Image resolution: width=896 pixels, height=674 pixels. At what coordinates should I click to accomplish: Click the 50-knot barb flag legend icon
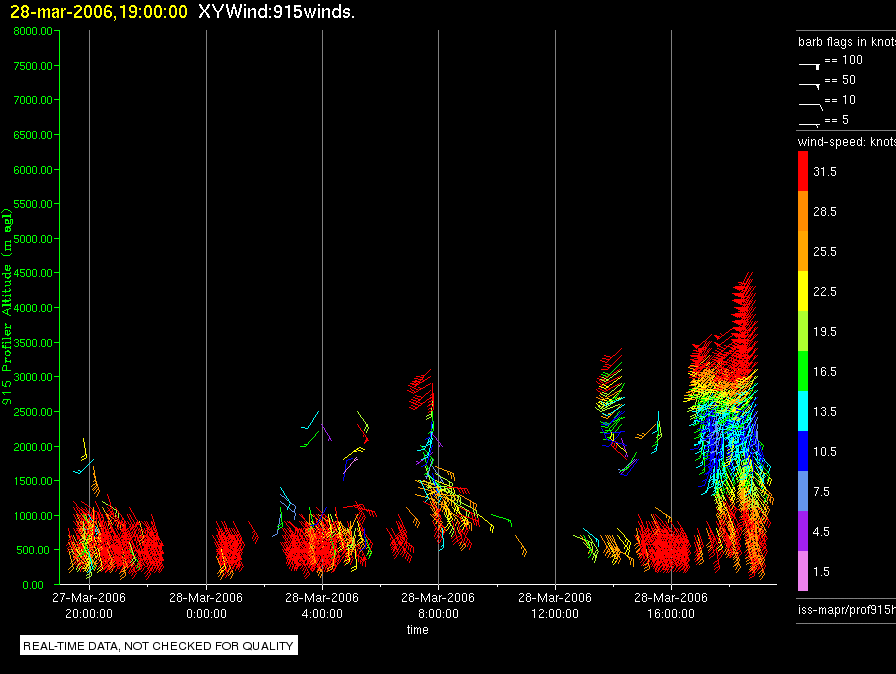click(x=810, y=86)
